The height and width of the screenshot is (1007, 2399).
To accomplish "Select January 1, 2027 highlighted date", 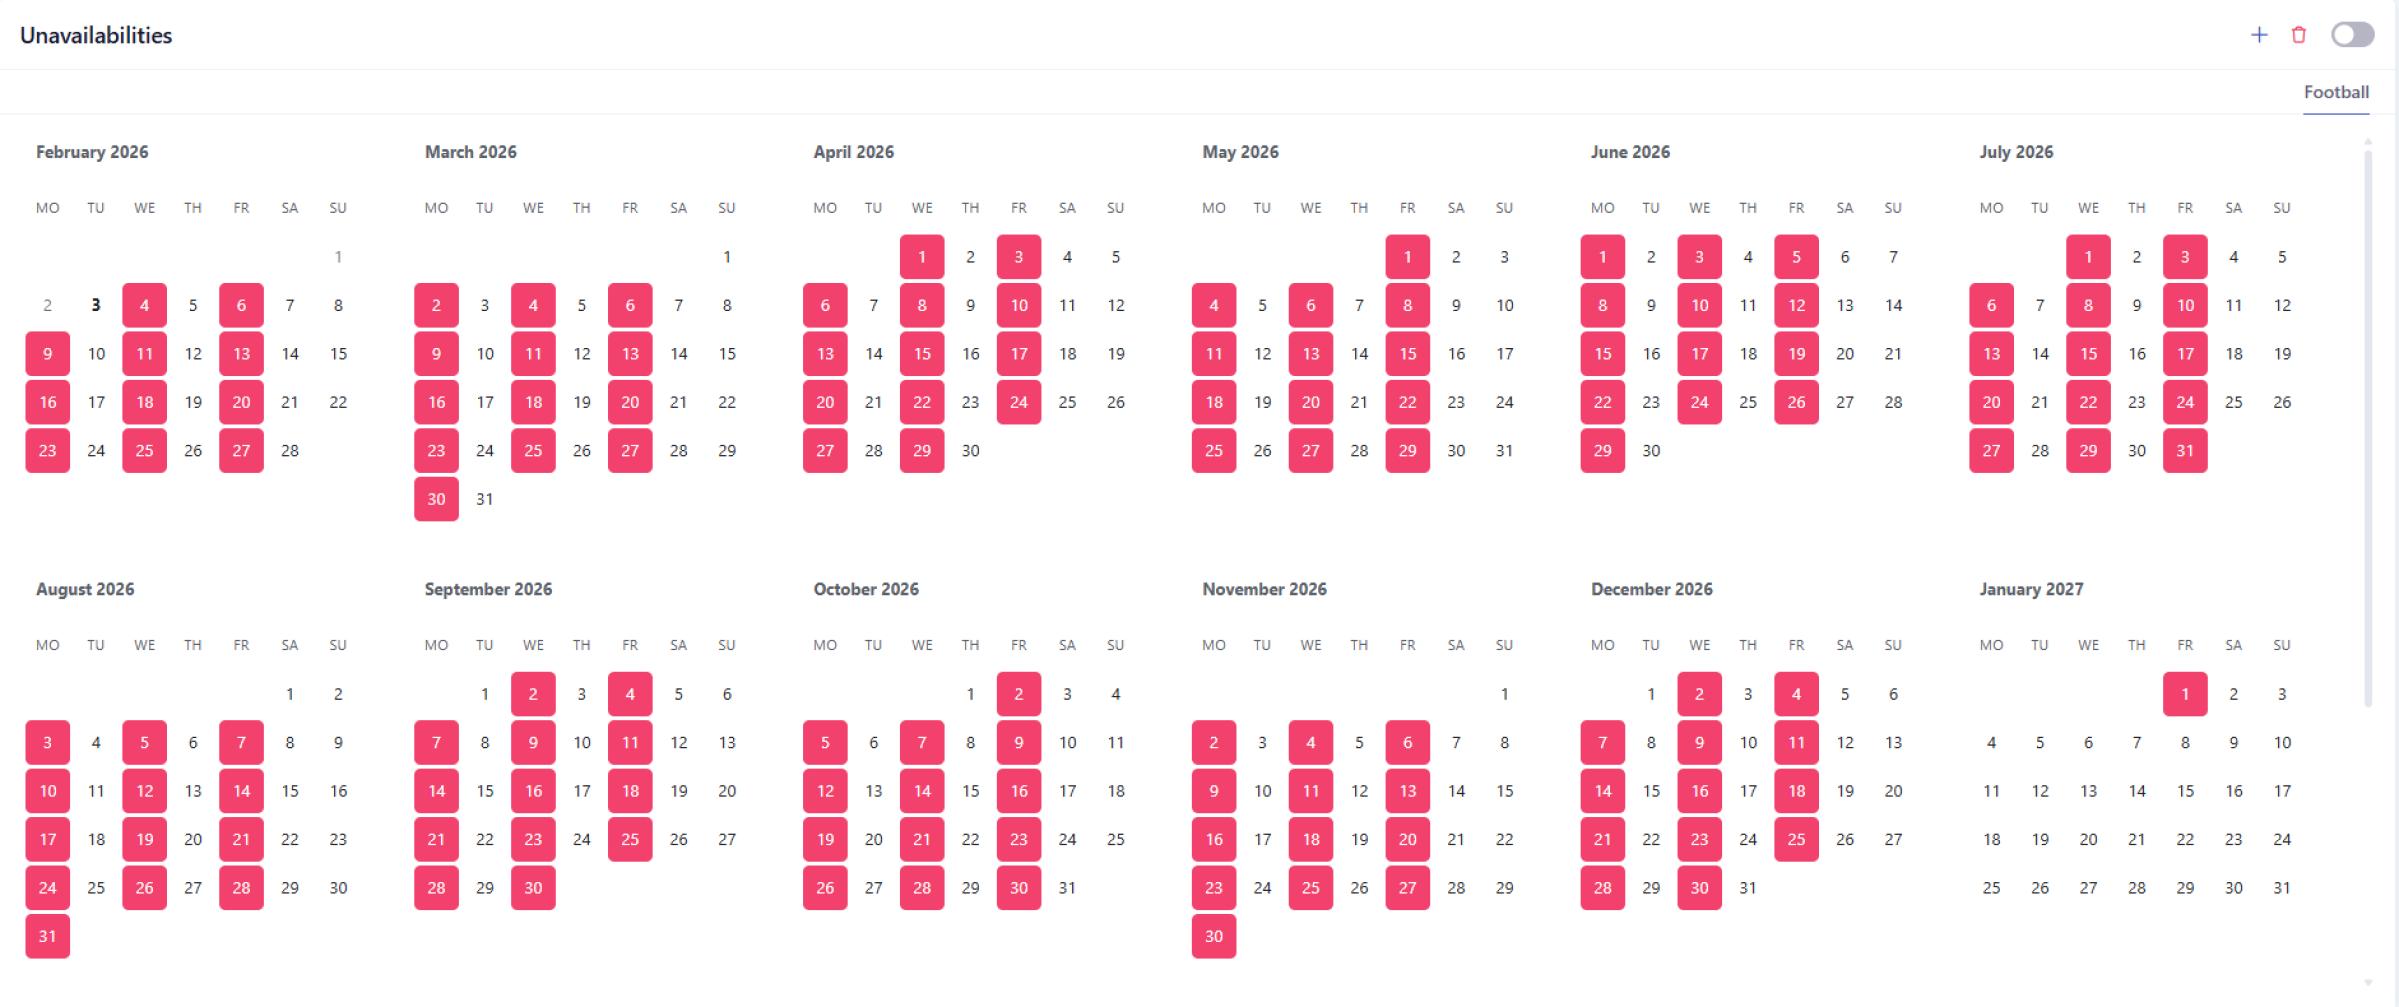I will click(x=2185, y=694).
